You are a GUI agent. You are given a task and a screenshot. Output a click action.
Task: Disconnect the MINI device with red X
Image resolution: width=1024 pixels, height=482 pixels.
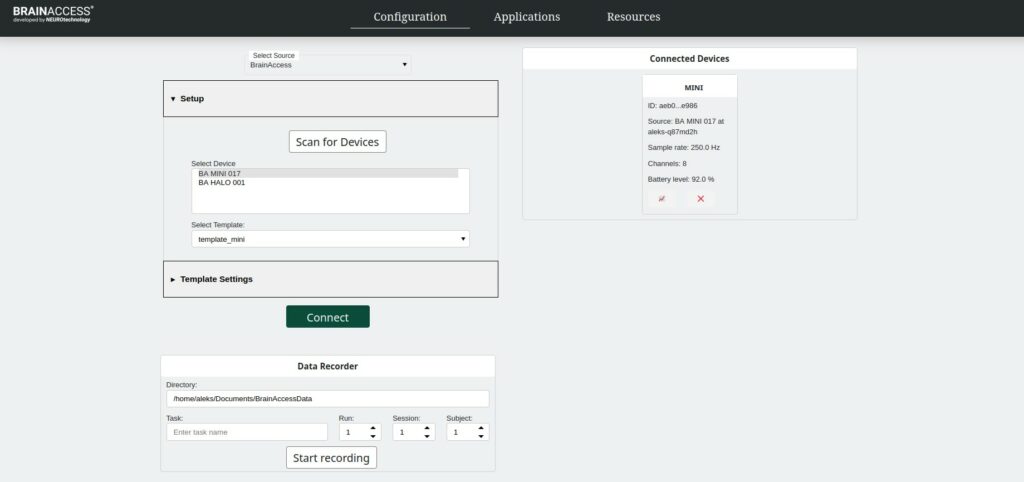pyautogui.click(x=701, y=199)
